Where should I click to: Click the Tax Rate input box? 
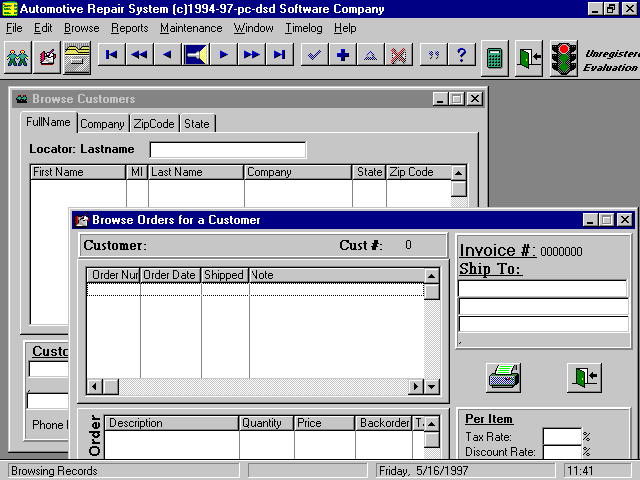561,437
